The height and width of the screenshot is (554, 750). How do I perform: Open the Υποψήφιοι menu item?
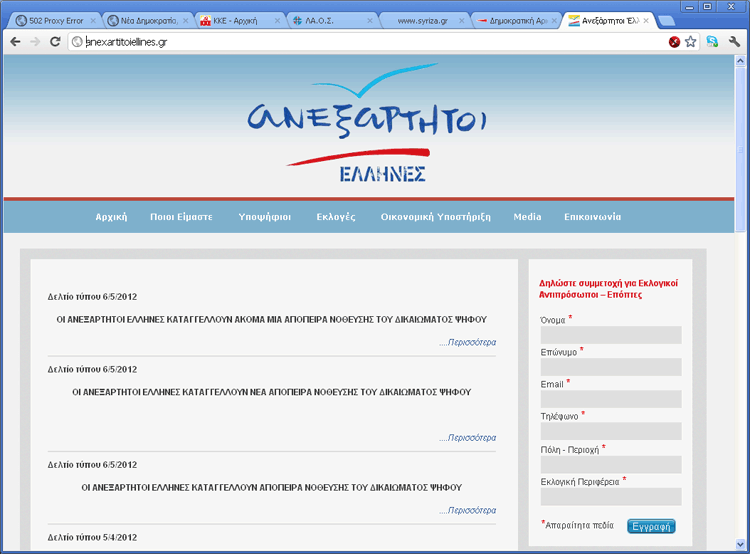(x=265, y=217)
